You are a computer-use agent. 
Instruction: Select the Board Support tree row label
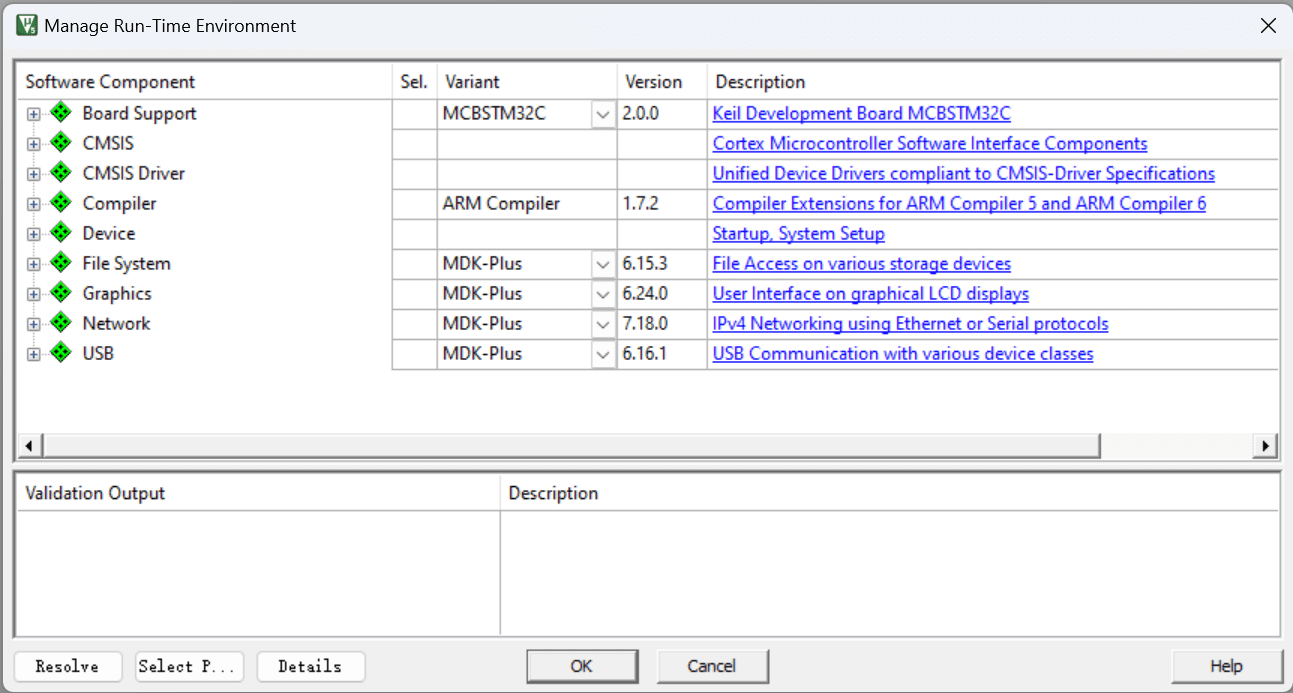[x=139, y=114]
